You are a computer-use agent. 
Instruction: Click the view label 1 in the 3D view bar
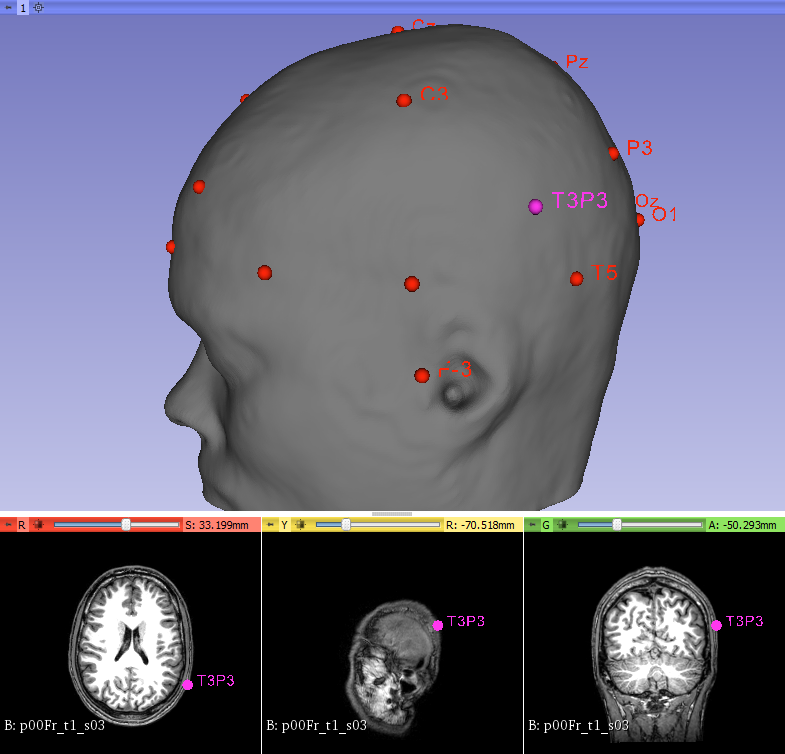pyautogui.click(x=23, y=7)
